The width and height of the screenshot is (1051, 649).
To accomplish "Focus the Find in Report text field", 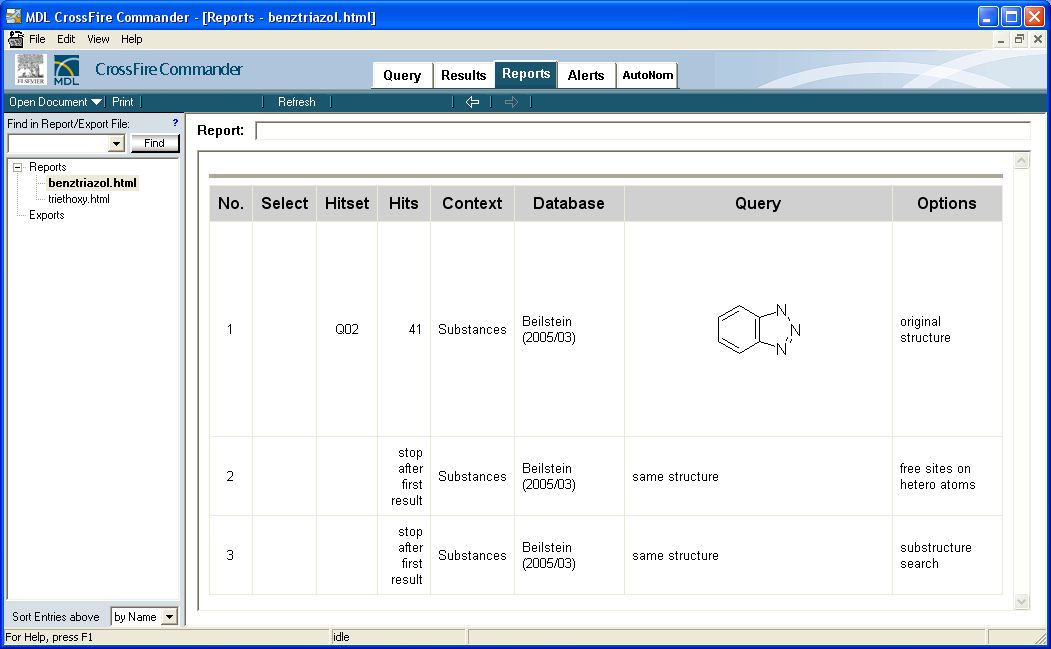I will click(58, 143).
